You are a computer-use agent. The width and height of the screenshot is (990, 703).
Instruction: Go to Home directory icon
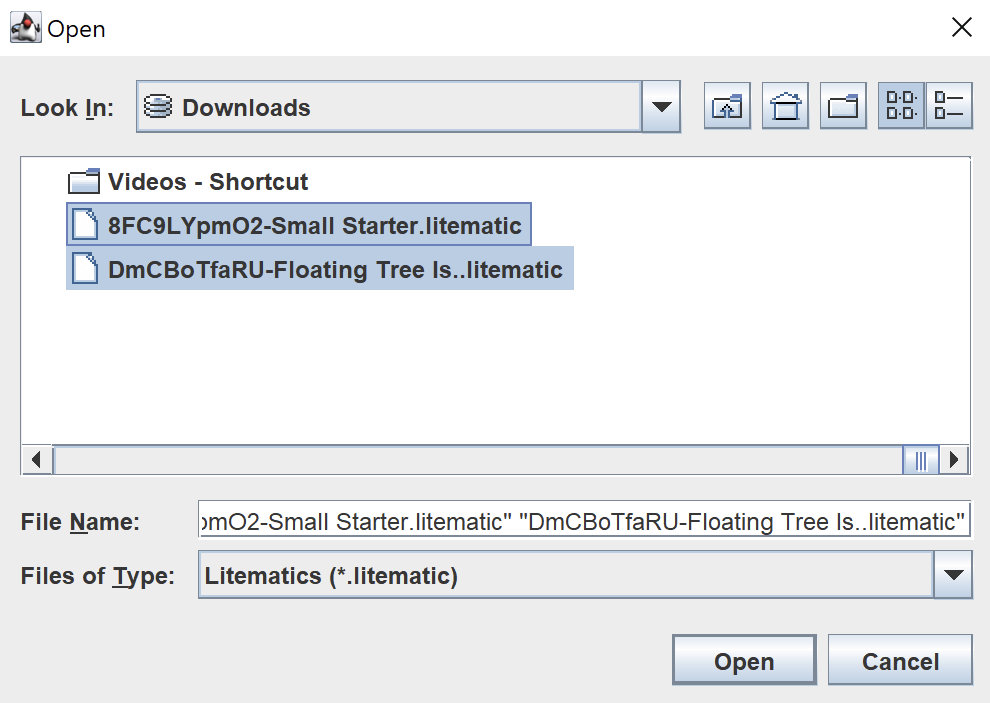(786, 107)
